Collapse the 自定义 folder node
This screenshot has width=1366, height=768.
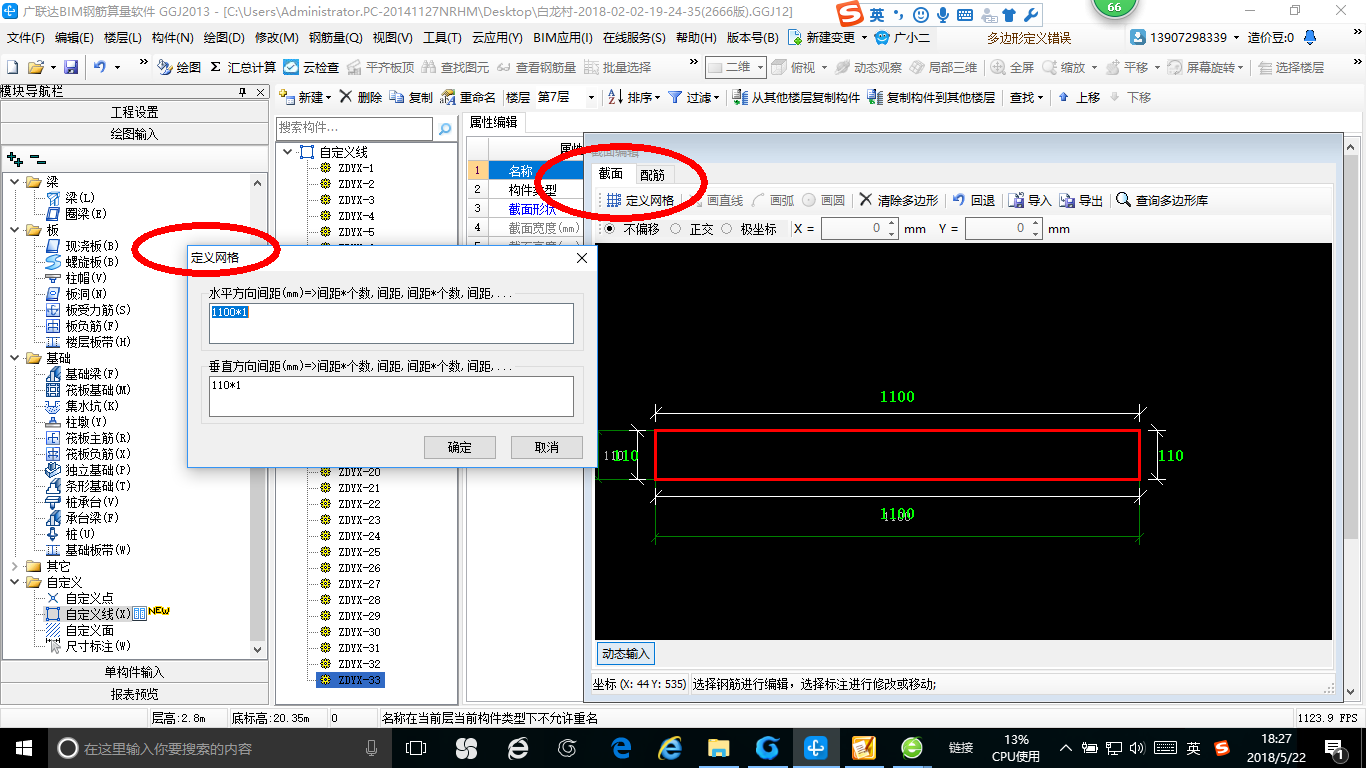[x=14, y=582]
